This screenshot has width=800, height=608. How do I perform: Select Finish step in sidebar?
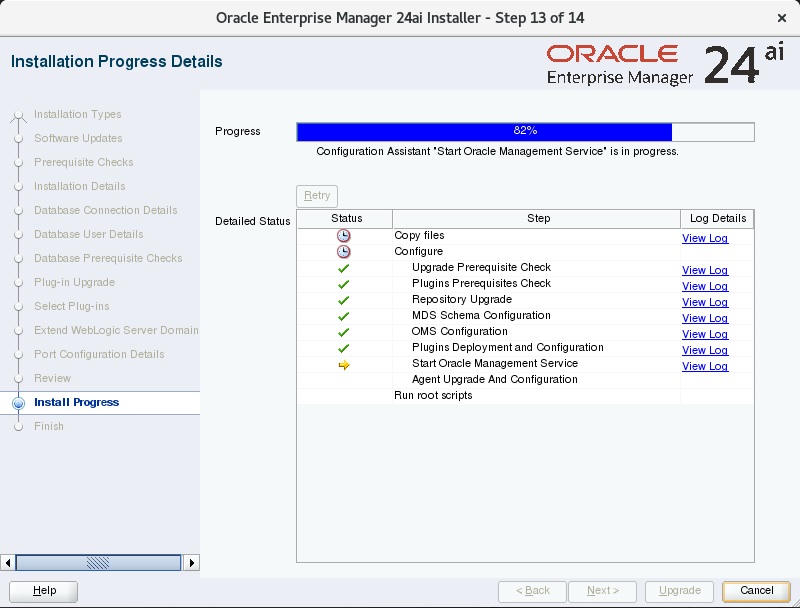pyautogui.click(x=49, y=426)
